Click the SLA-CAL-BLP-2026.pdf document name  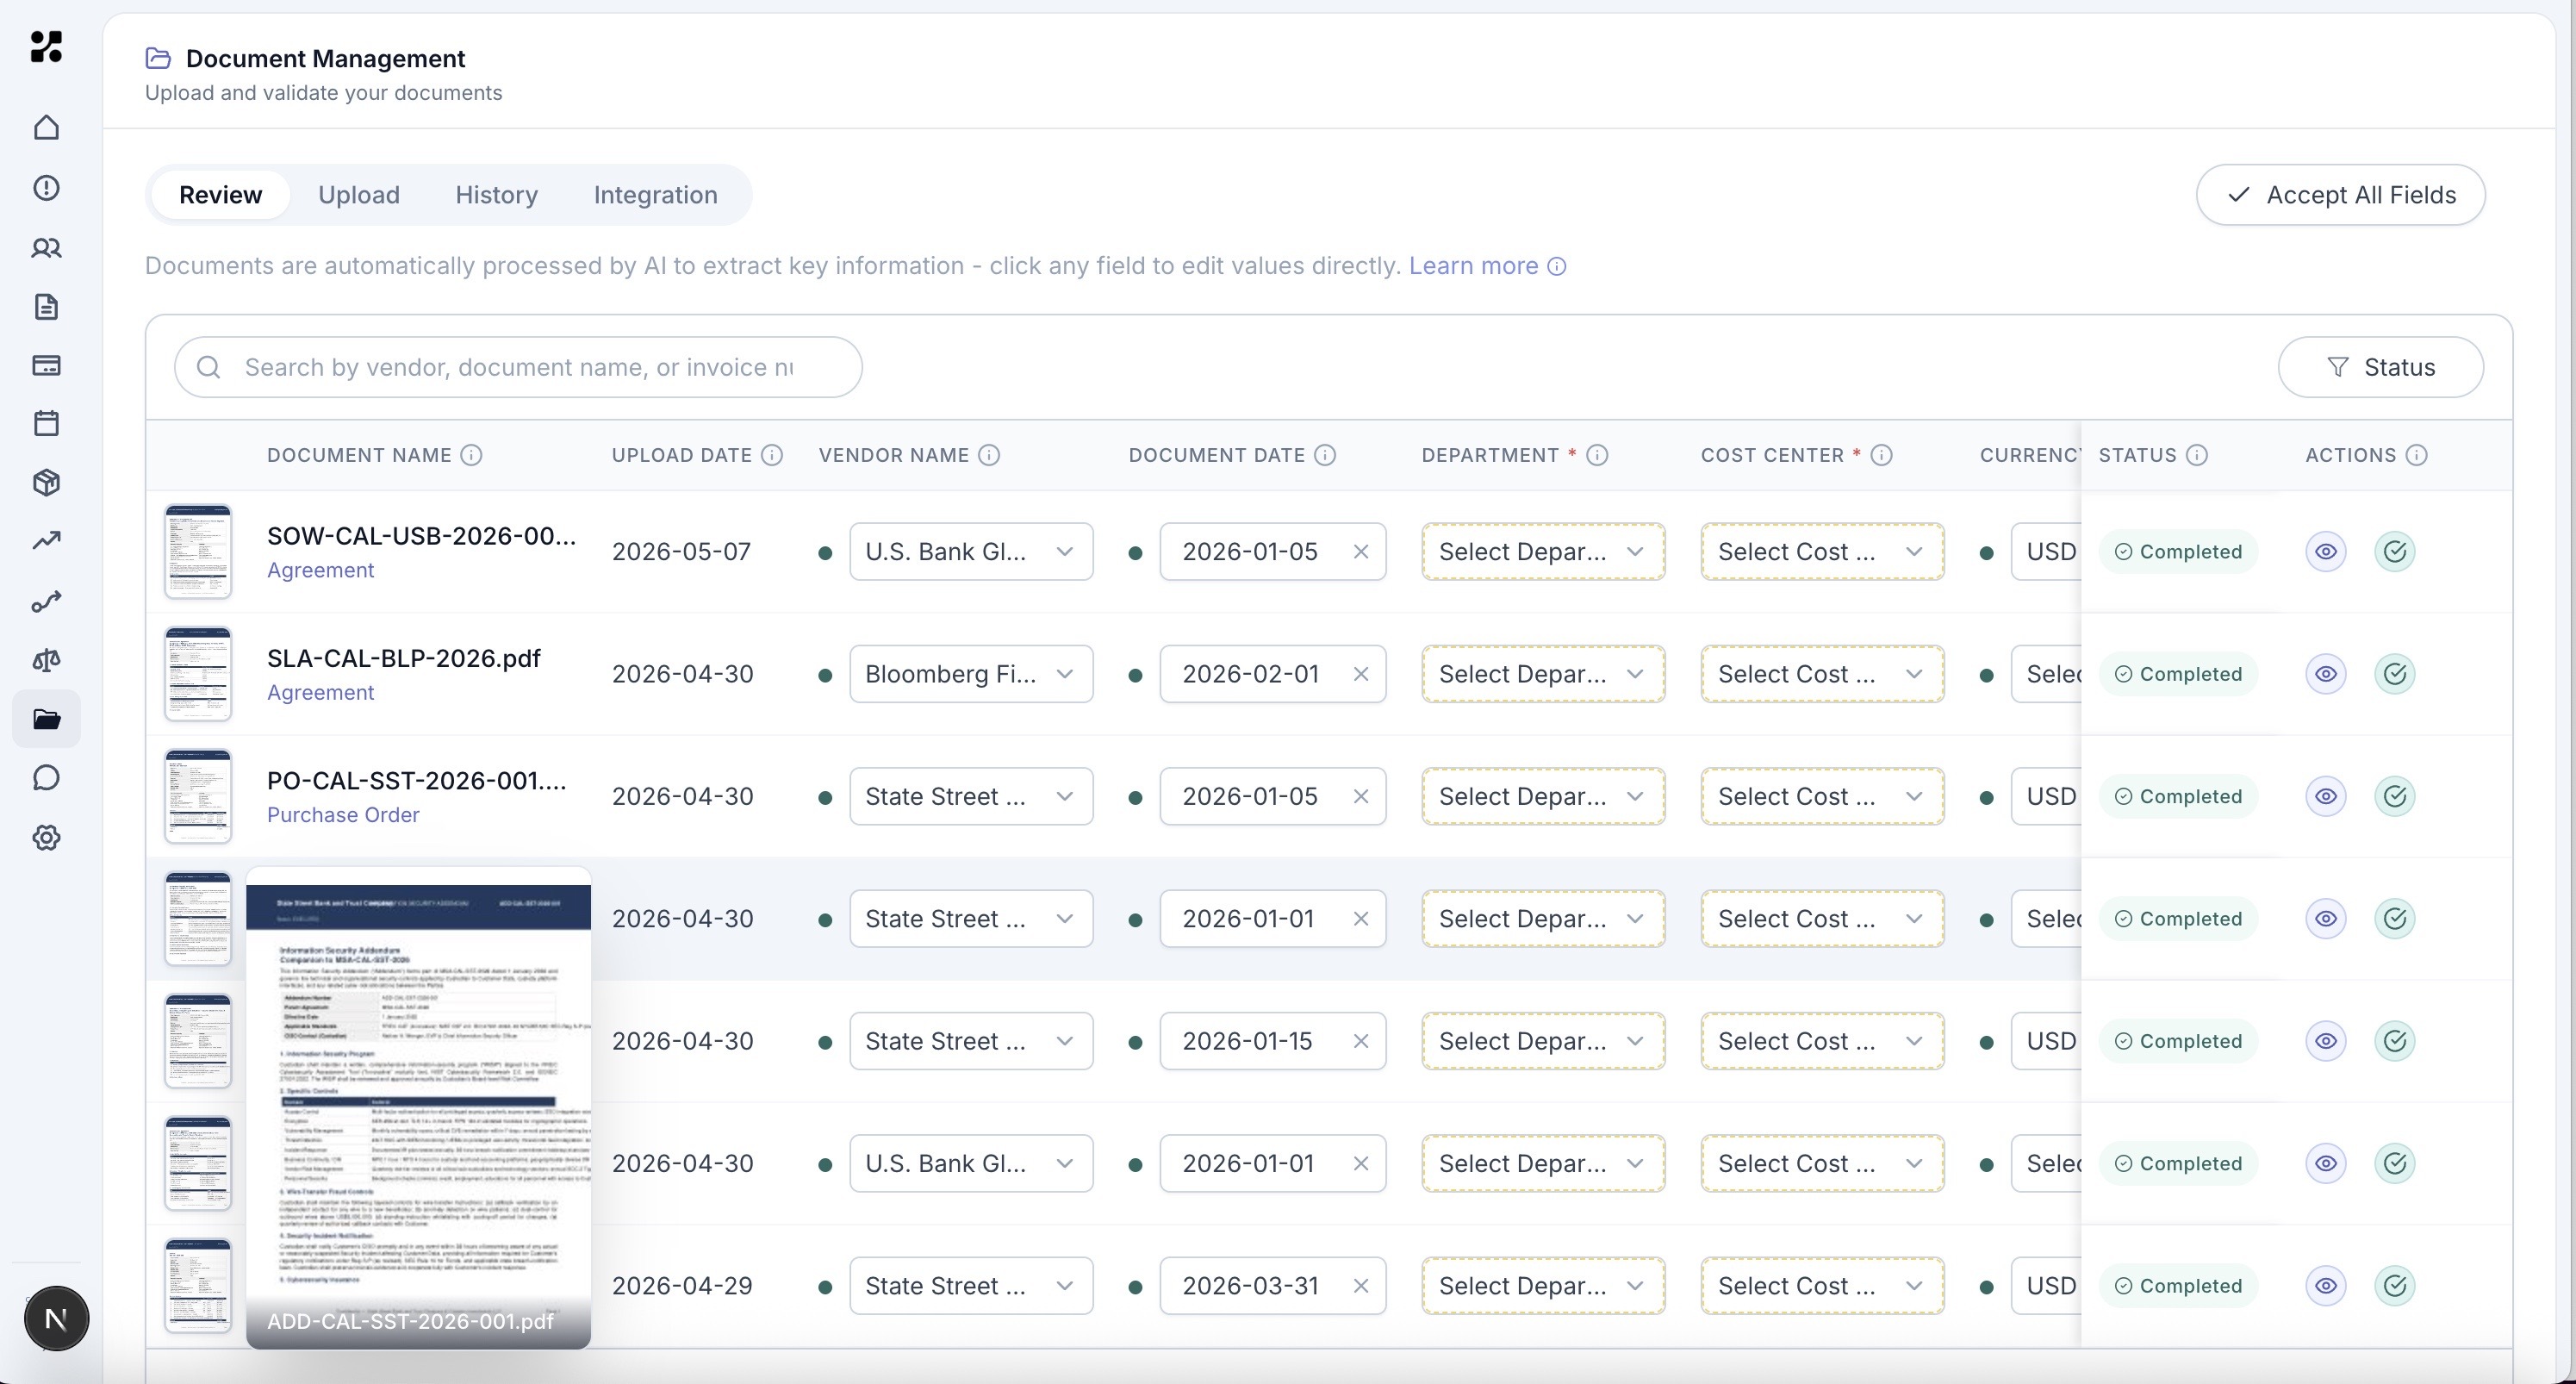[x=403, y=658]
